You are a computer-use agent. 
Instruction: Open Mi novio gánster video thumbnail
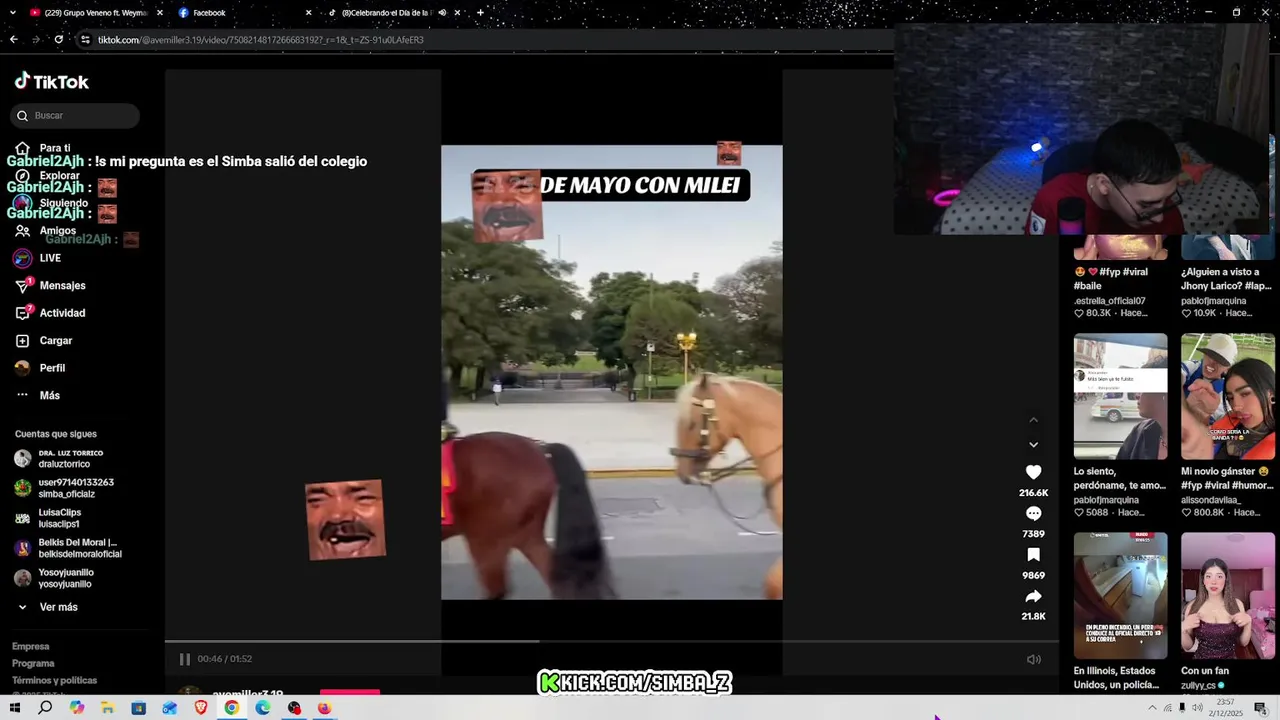1228,396
